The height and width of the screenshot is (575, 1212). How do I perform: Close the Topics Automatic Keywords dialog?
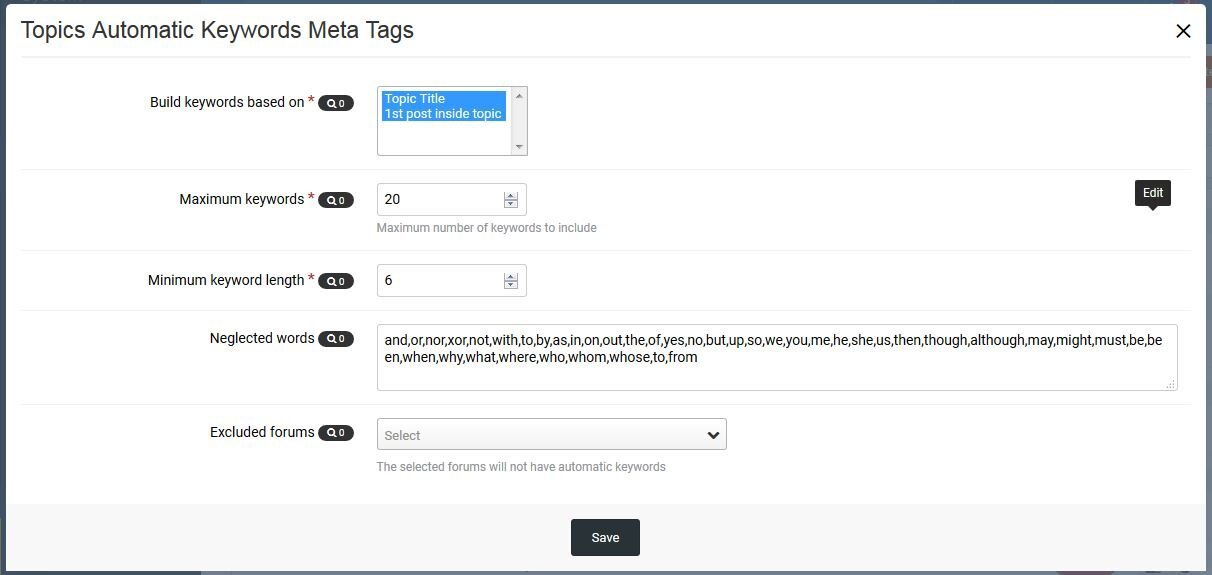1183,31
